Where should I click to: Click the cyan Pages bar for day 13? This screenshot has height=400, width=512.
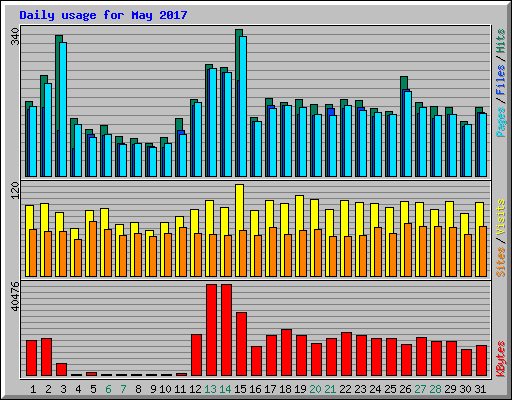213,122
